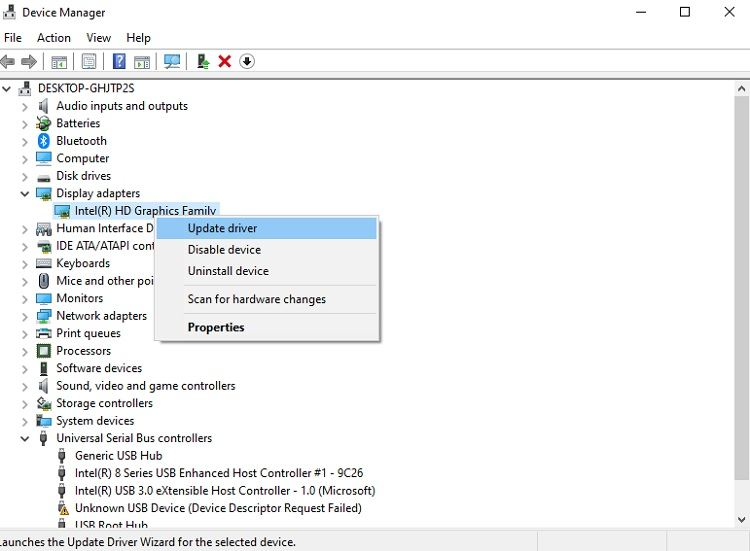Choose Uninstall device in context menu

click(228, 271)
